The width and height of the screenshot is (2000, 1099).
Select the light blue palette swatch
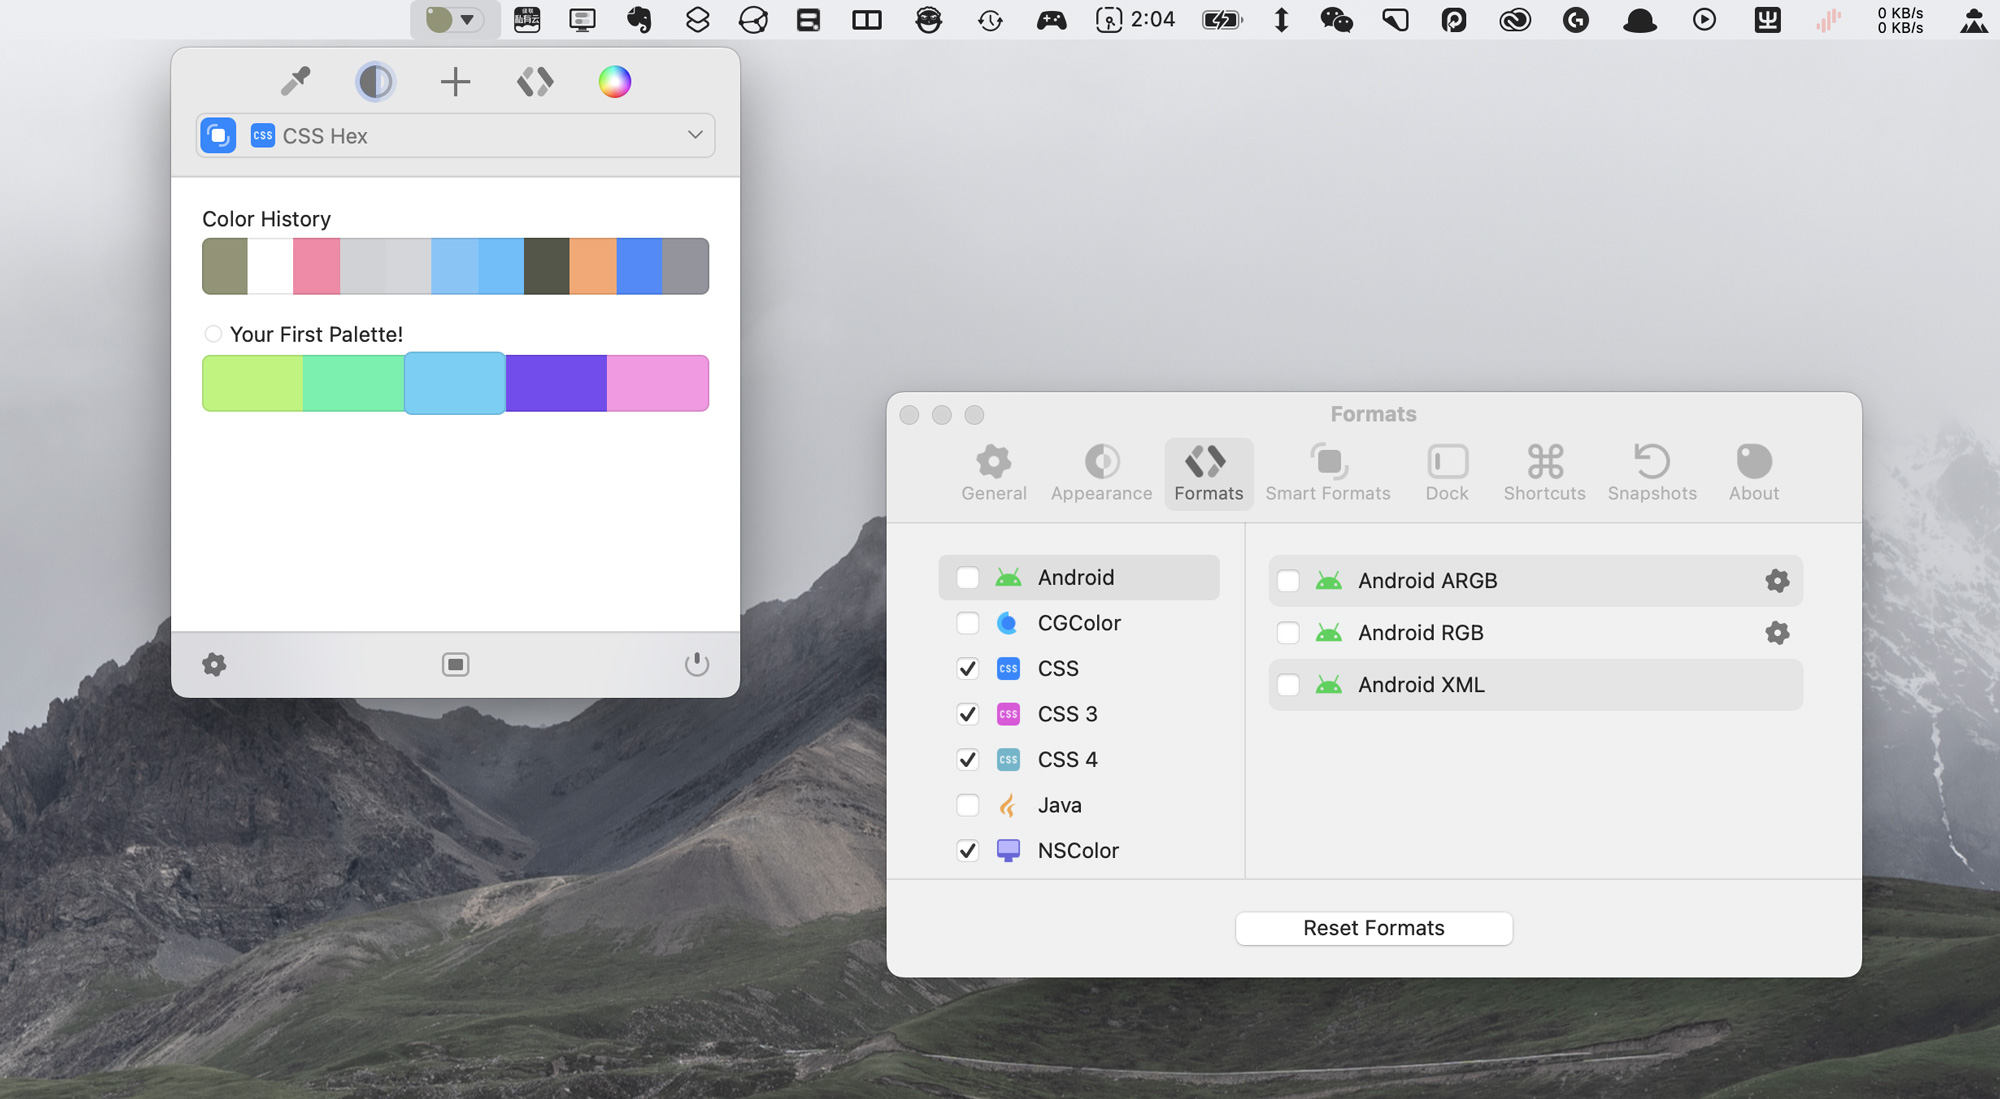coord(455,383)
